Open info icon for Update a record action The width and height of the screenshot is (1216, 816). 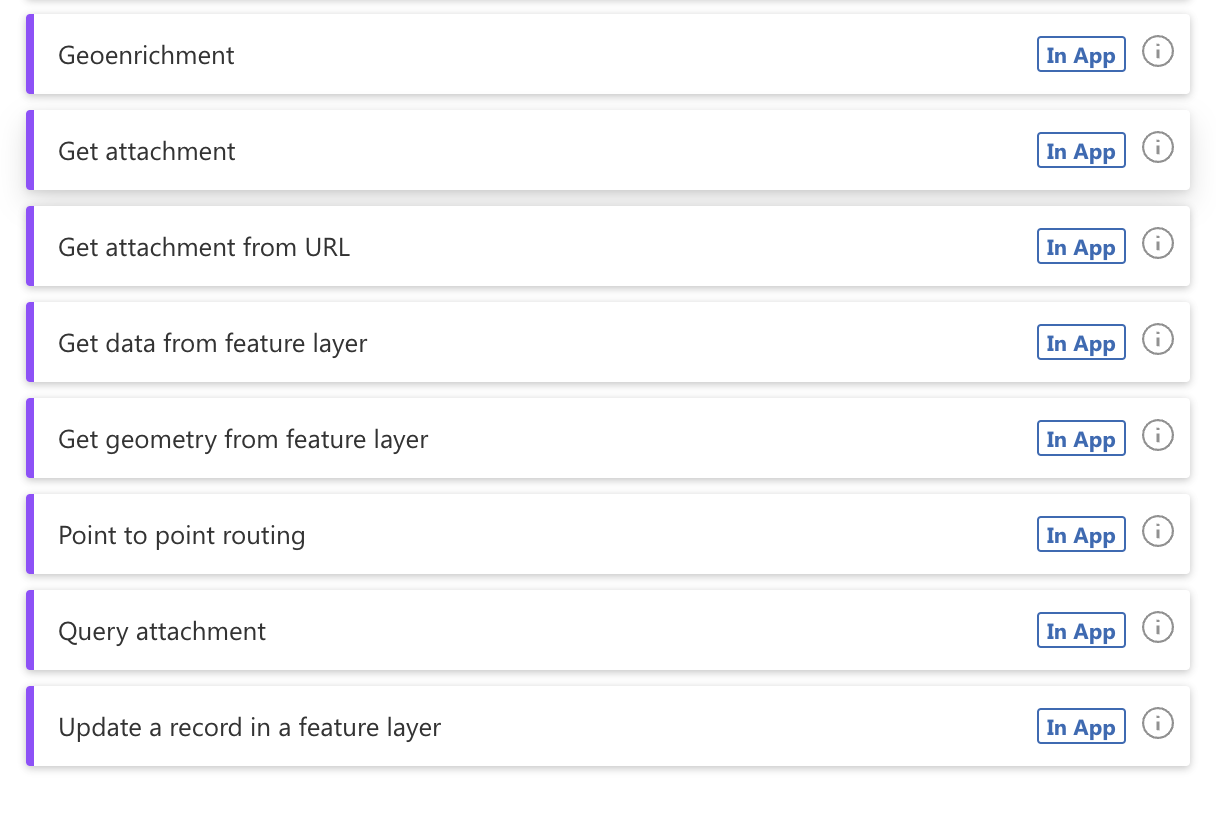point(1158,724)
